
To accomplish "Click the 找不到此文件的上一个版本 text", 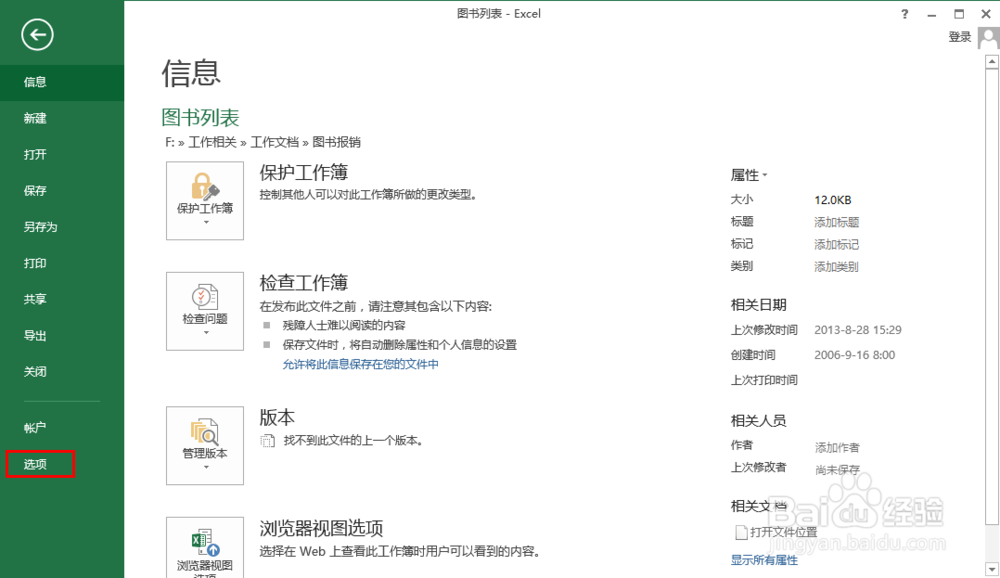I will point(353,440).
